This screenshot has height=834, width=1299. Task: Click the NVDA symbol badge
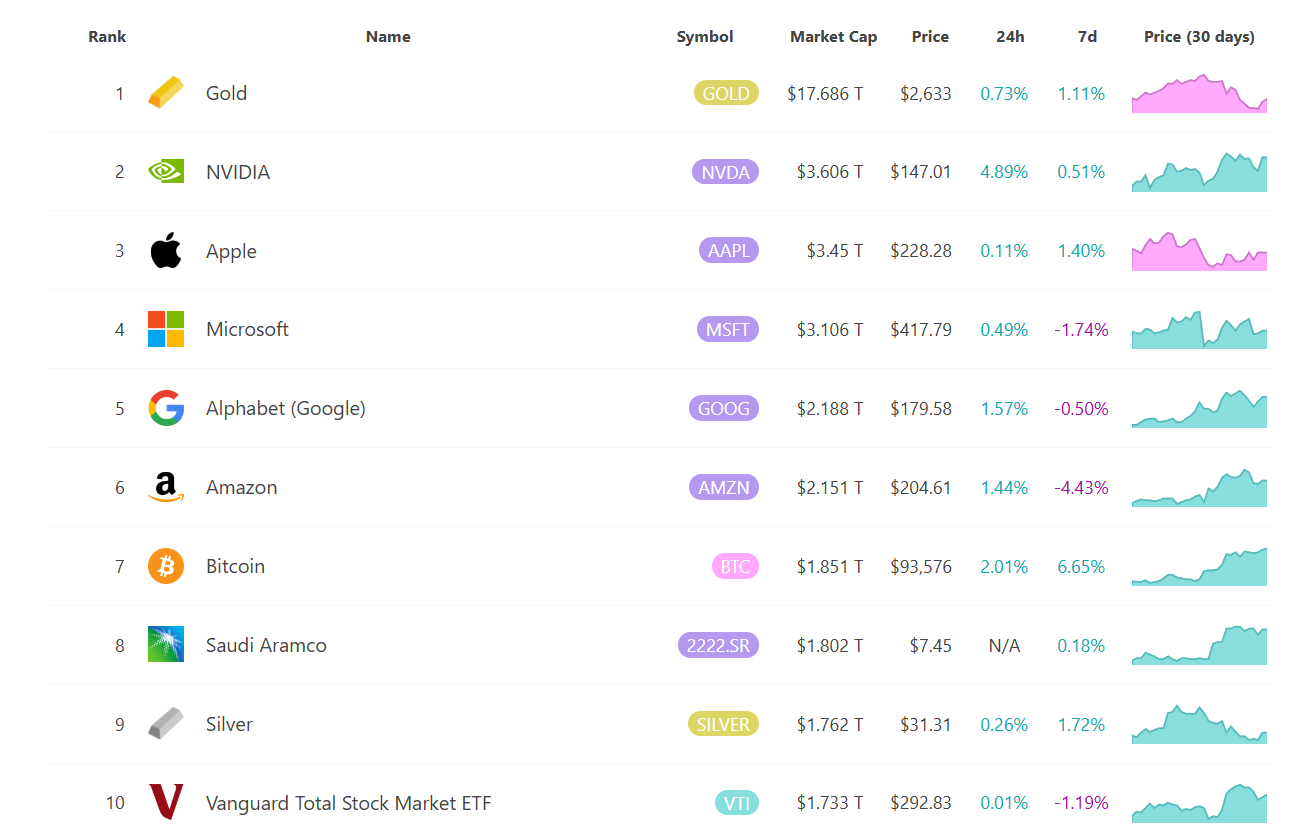click(x=725, y=172)
